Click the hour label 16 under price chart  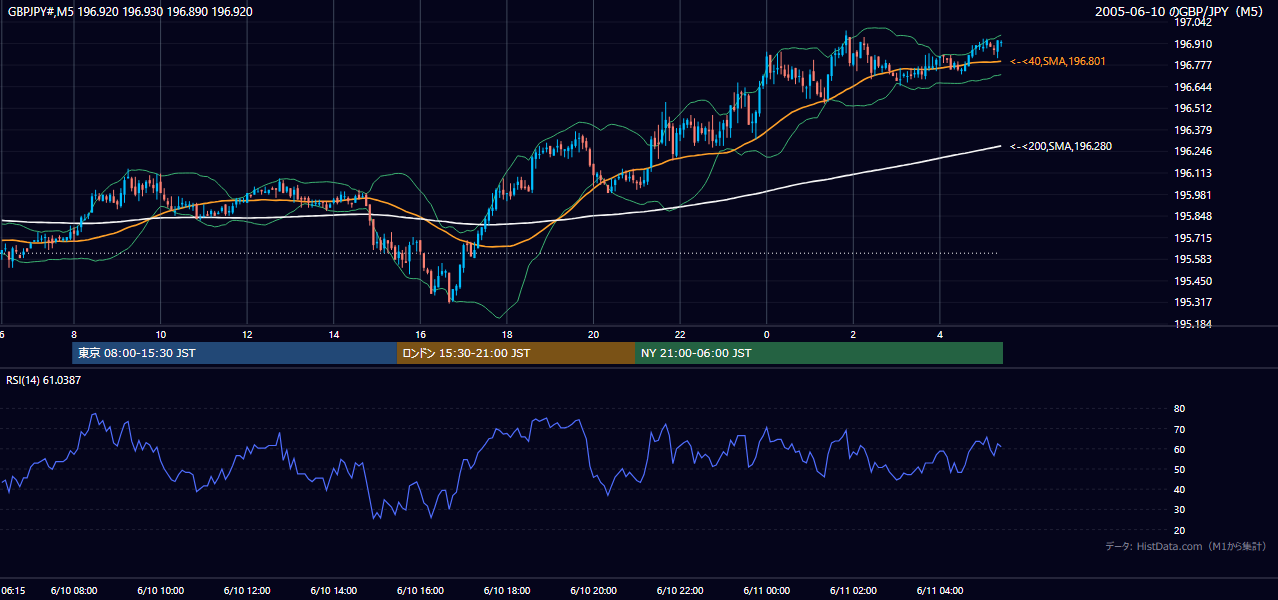point(420,334)
